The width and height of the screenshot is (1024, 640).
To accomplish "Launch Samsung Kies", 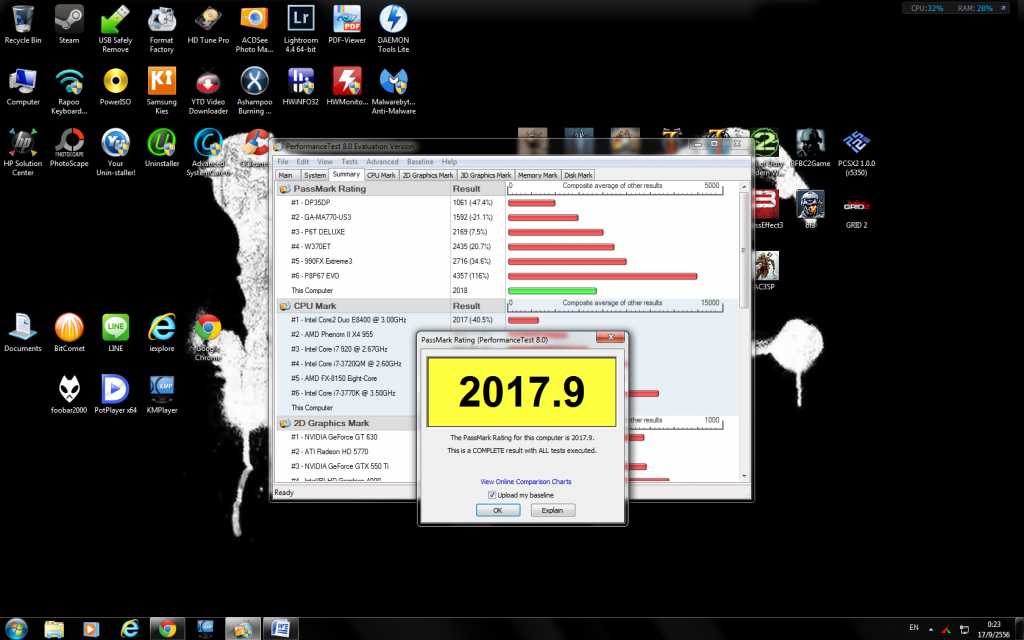I will pyautogui.click(x=161, y=91).
